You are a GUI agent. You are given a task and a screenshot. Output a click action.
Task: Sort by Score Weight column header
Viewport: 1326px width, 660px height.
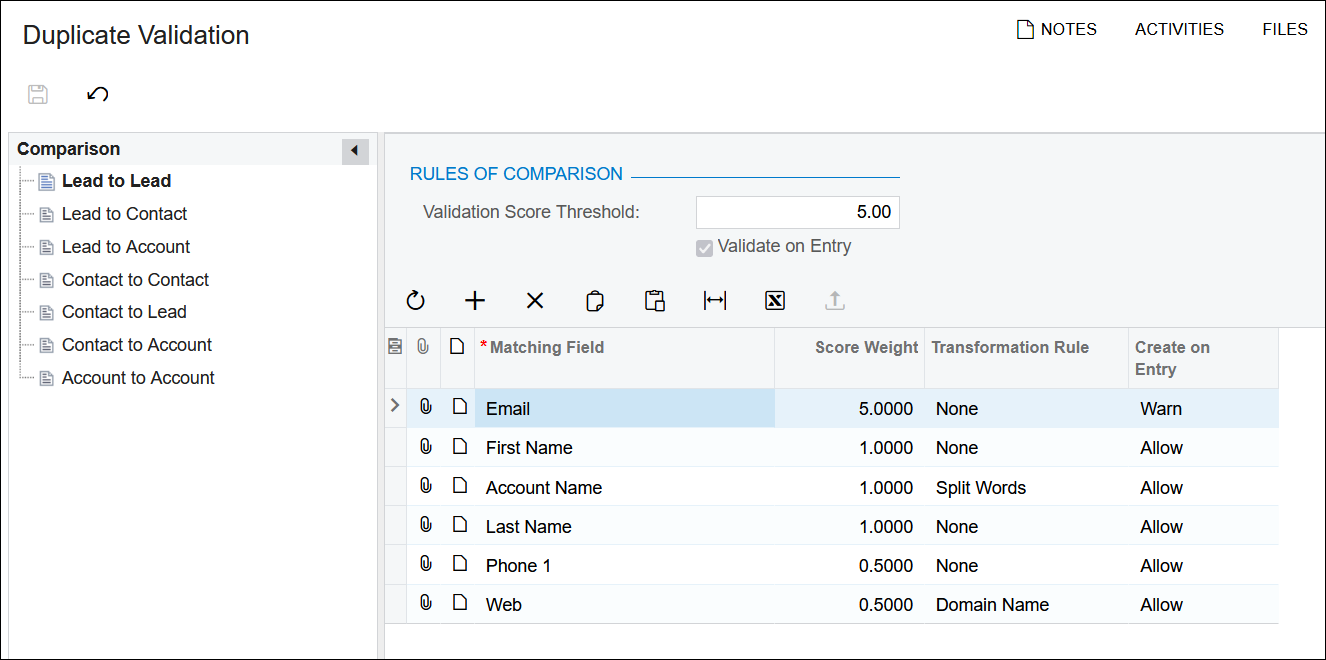(x=865, y=348)
